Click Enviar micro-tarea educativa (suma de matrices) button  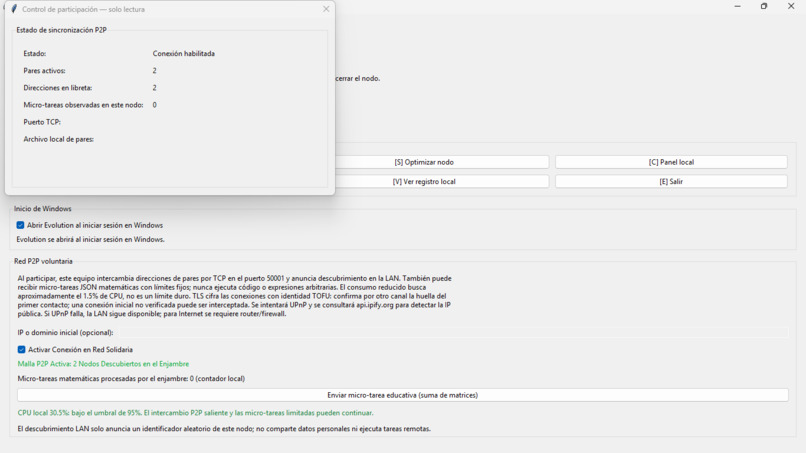(402, 395)
